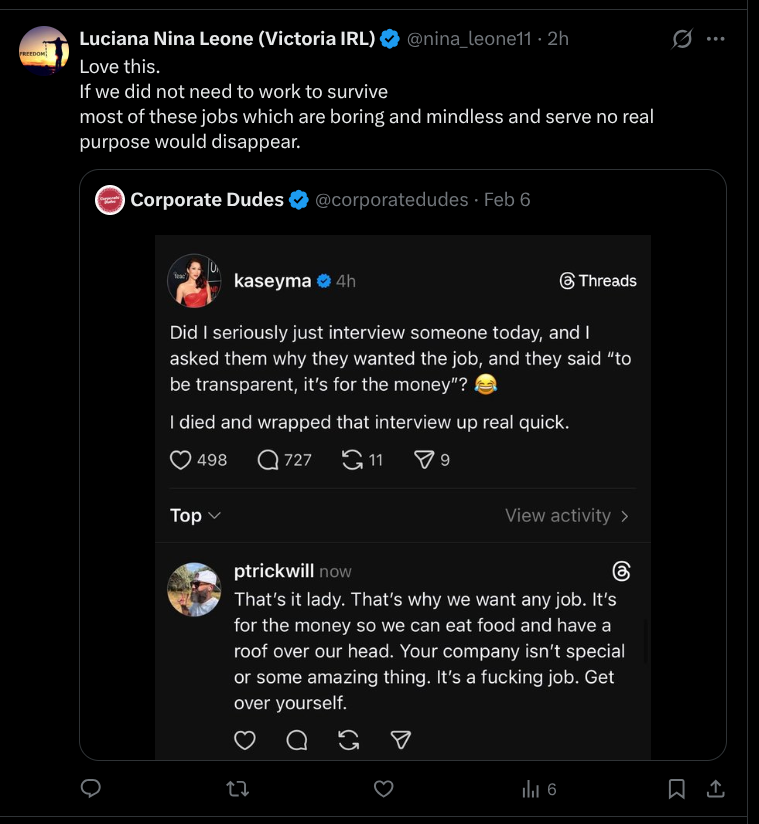Click the send icon with 9 shares
This screenshot has width=759, height=824.
pos(424,460)
